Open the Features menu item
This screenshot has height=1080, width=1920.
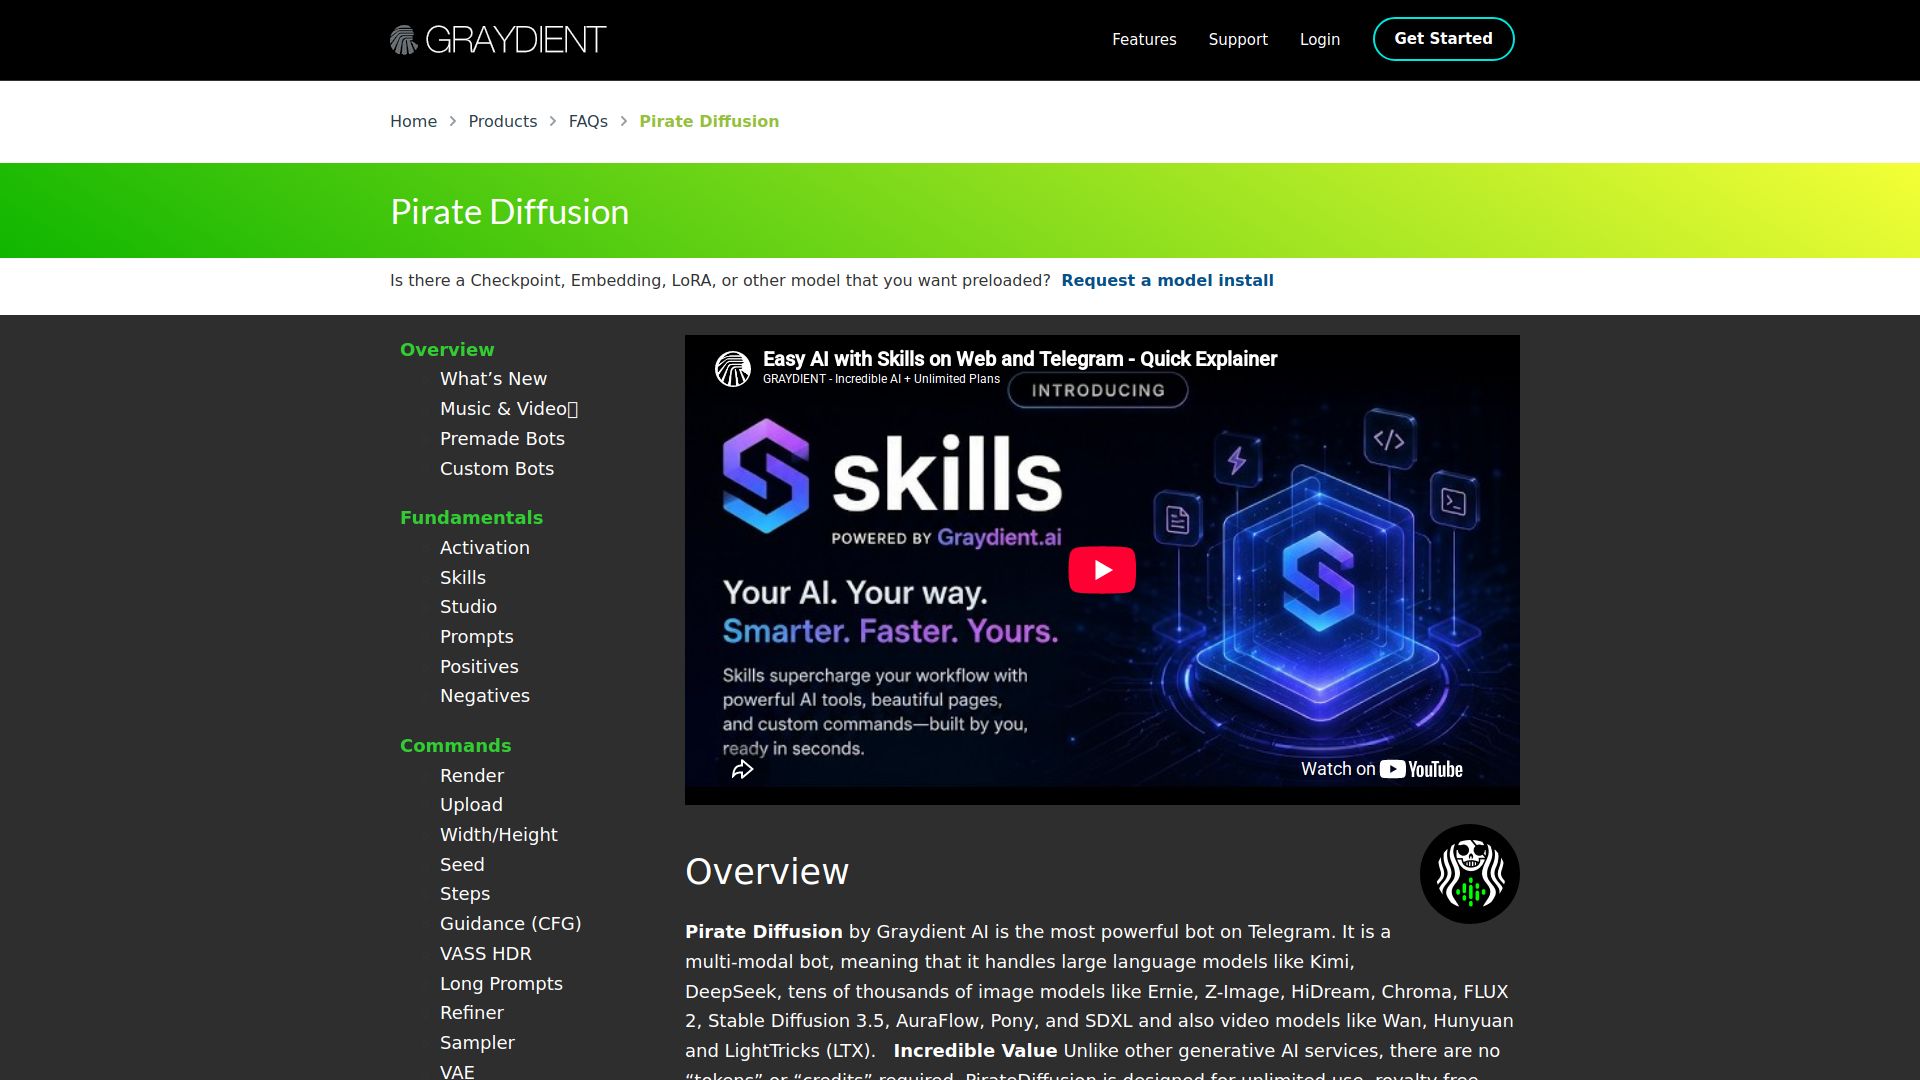click(x=1144, y=39)
